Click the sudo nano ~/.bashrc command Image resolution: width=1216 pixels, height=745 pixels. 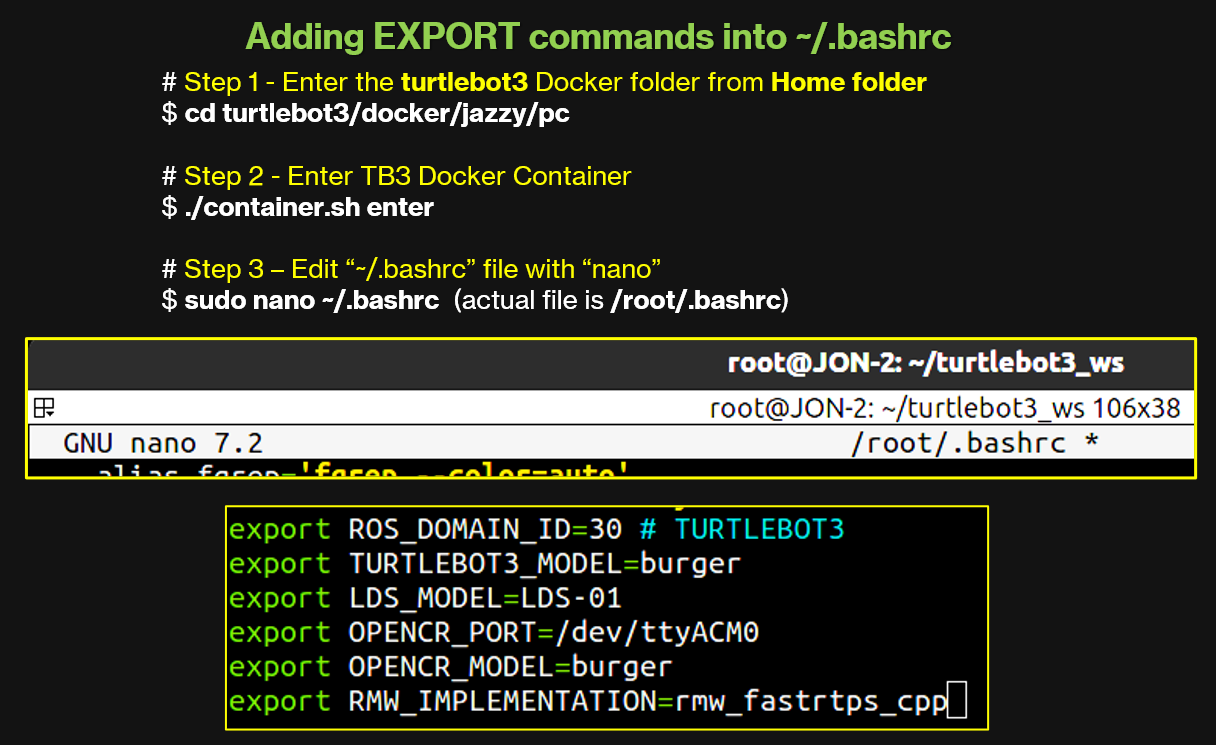tap(311, 300)
